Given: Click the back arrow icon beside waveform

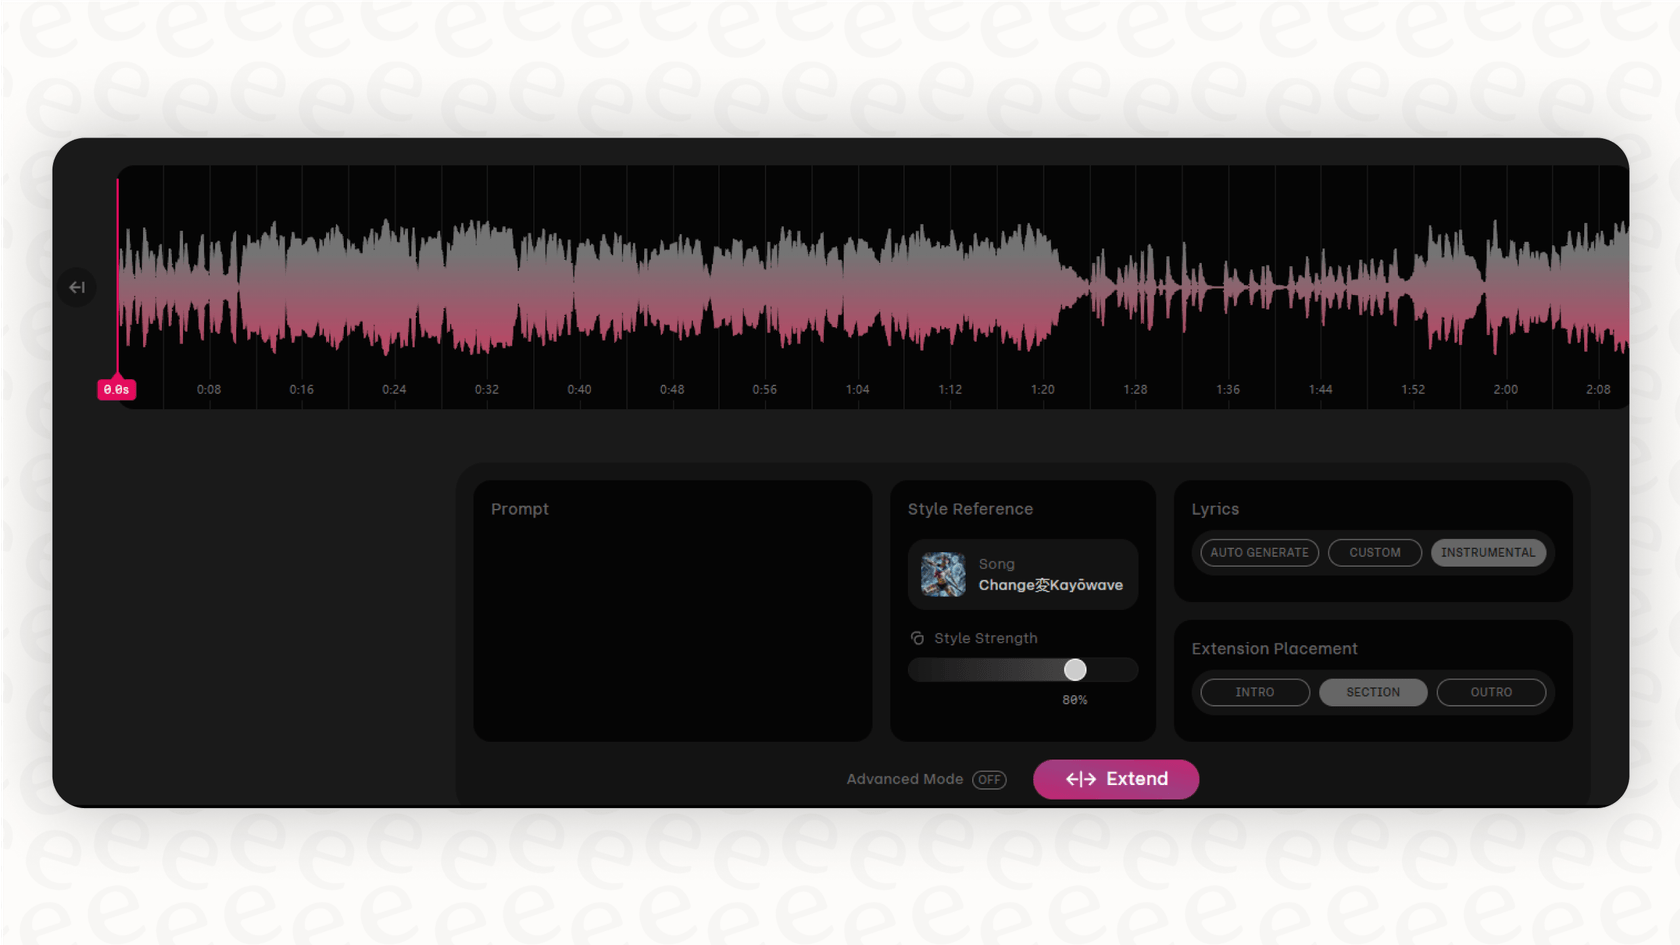Looking at the screenshot, I should 77,288.
